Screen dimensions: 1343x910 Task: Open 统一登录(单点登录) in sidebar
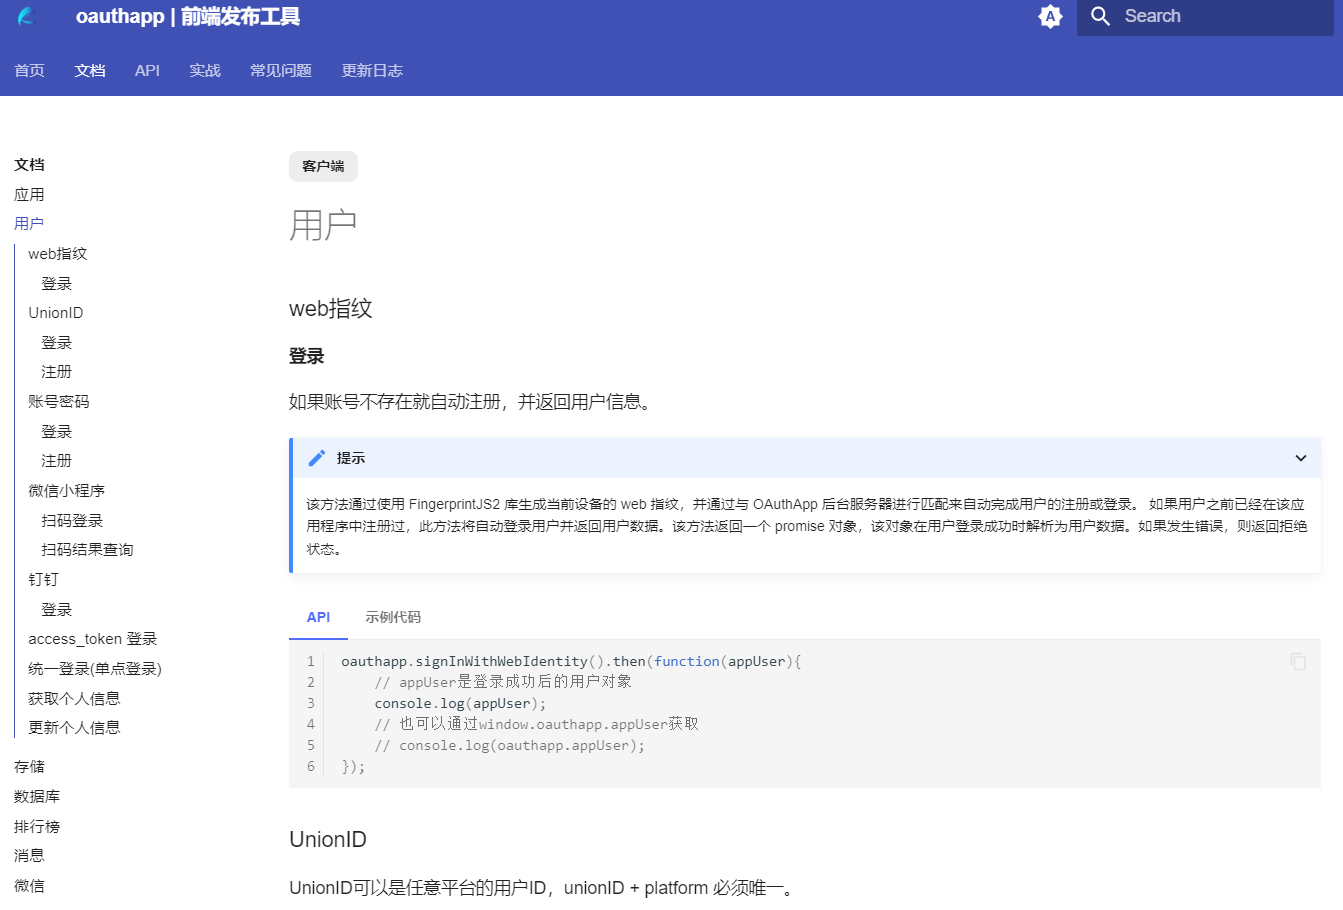95,668
